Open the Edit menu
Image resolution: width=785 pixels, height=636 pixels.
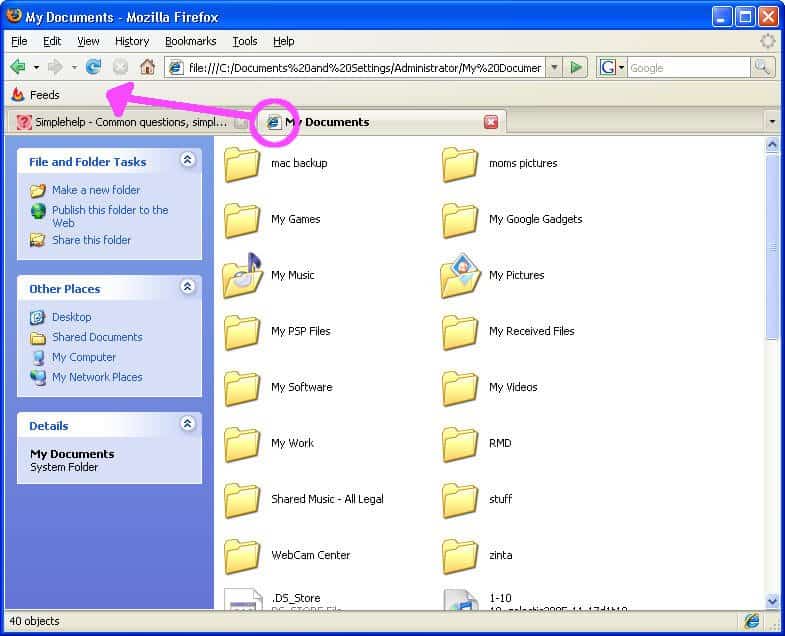(52, 41)
